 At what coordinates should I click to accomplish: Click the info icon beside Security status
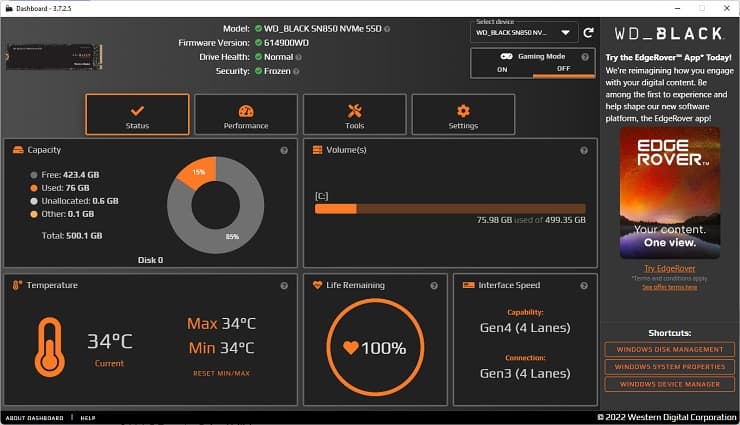(296, 71)
